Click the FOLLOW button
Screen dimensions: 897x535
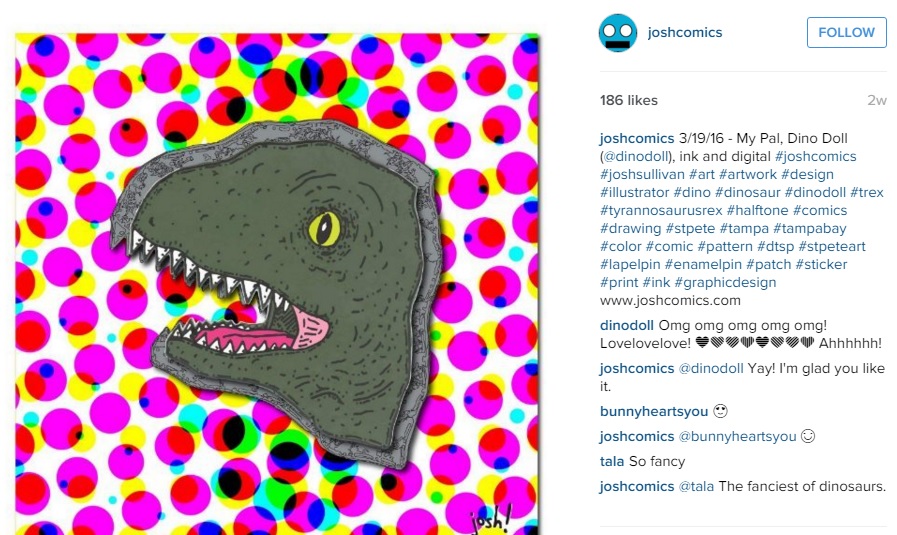click(x=847, y=33)
